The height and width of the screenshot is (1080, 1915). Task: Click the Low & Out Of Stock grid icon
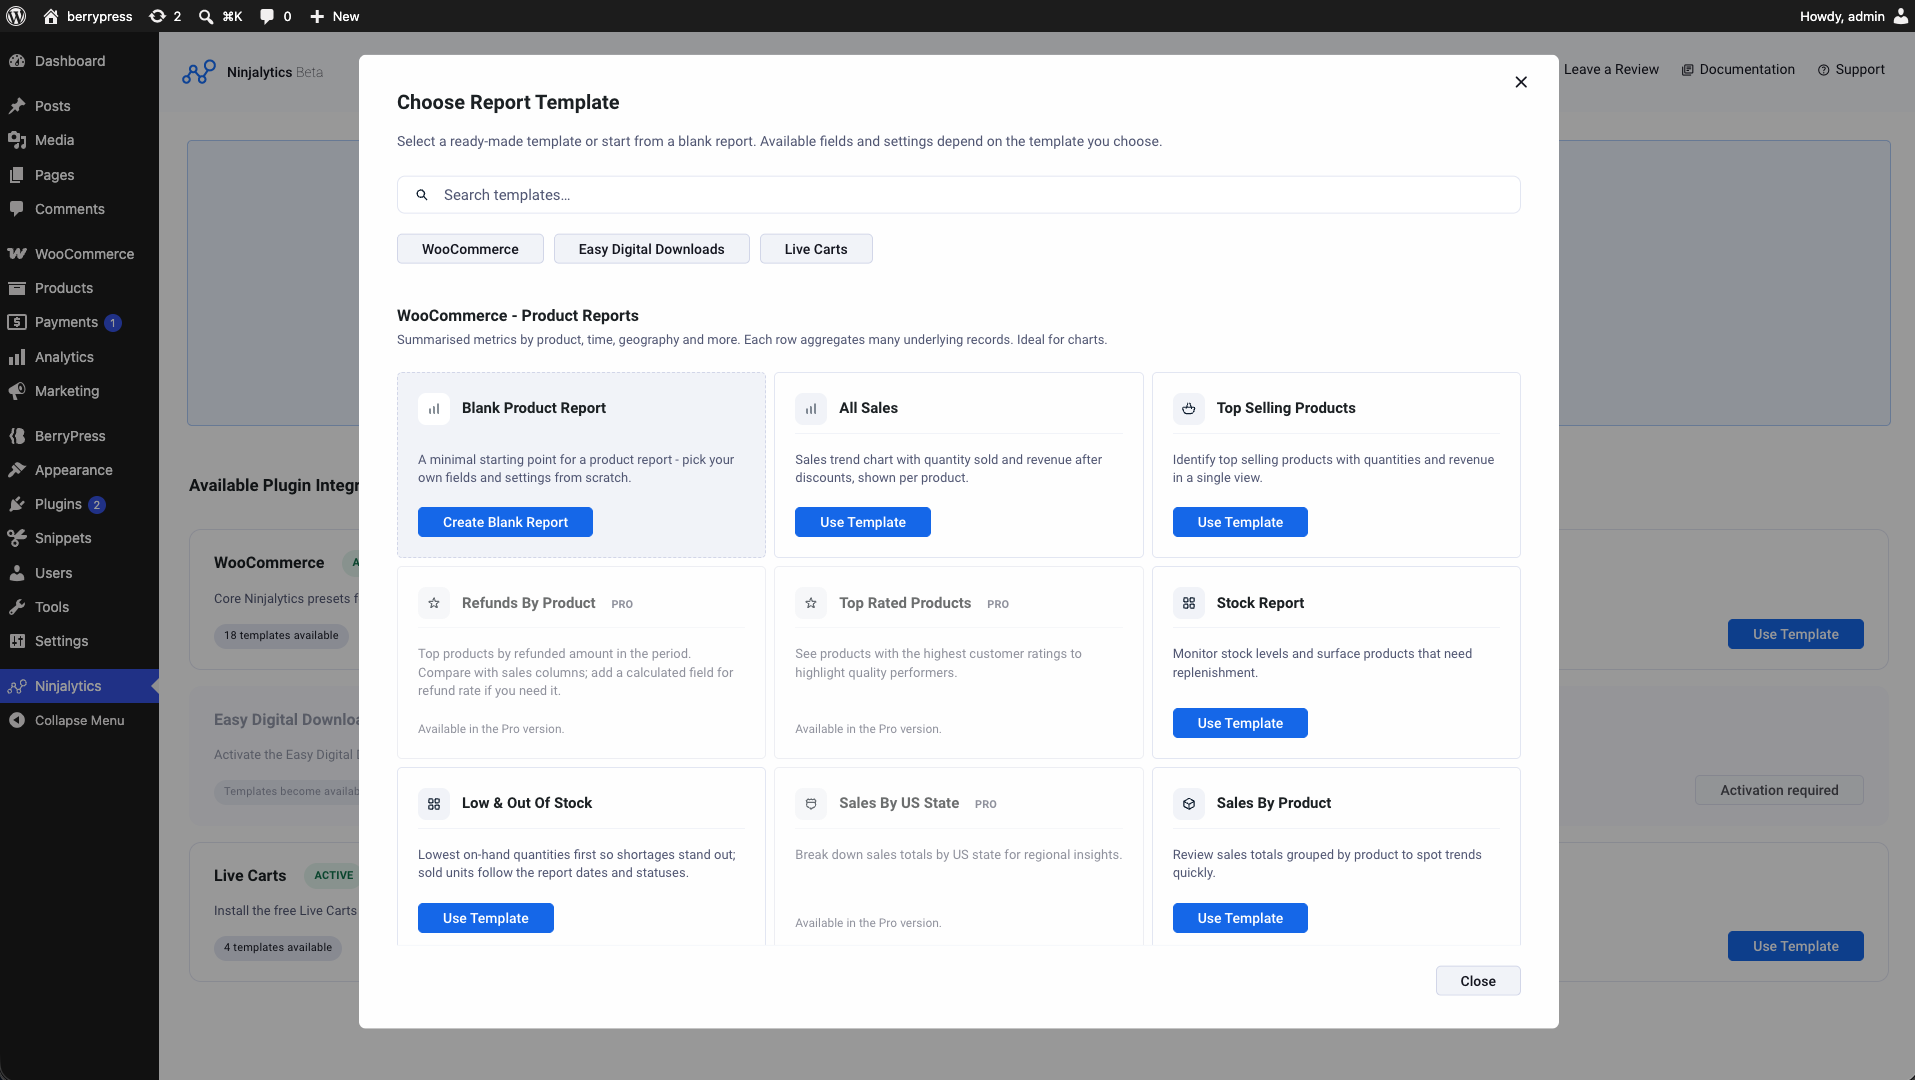tap(434, 803)
